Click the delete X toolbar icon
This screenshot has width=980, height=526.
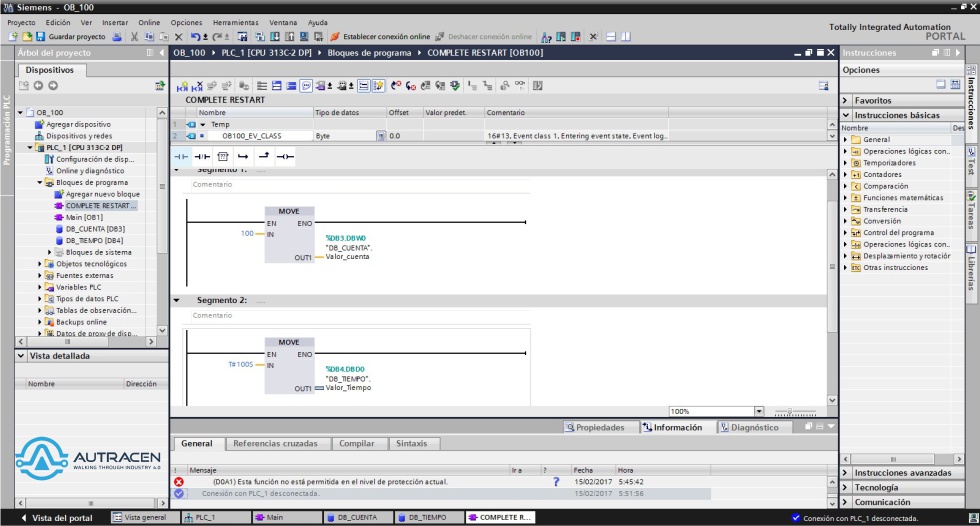(179, 37)
